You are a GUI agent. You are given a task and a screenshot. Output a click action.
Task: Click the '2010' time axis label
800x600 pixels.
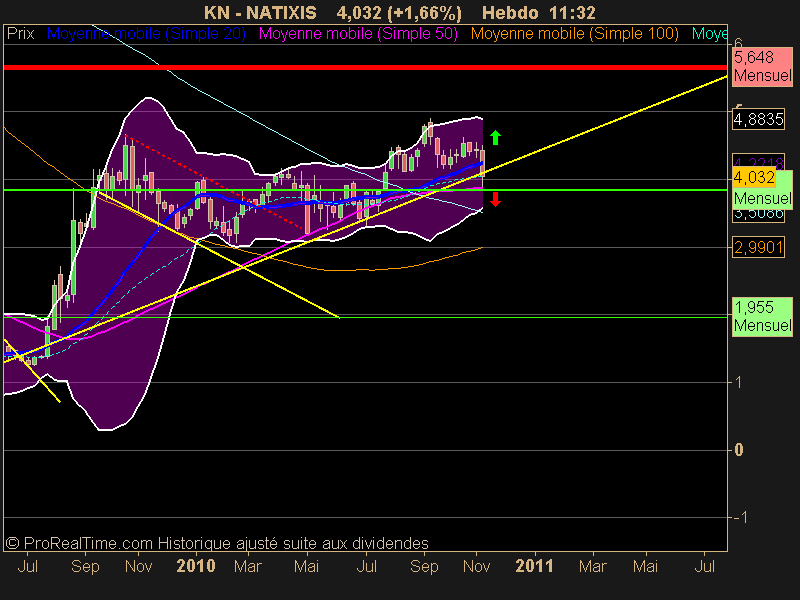pos(196,566)
